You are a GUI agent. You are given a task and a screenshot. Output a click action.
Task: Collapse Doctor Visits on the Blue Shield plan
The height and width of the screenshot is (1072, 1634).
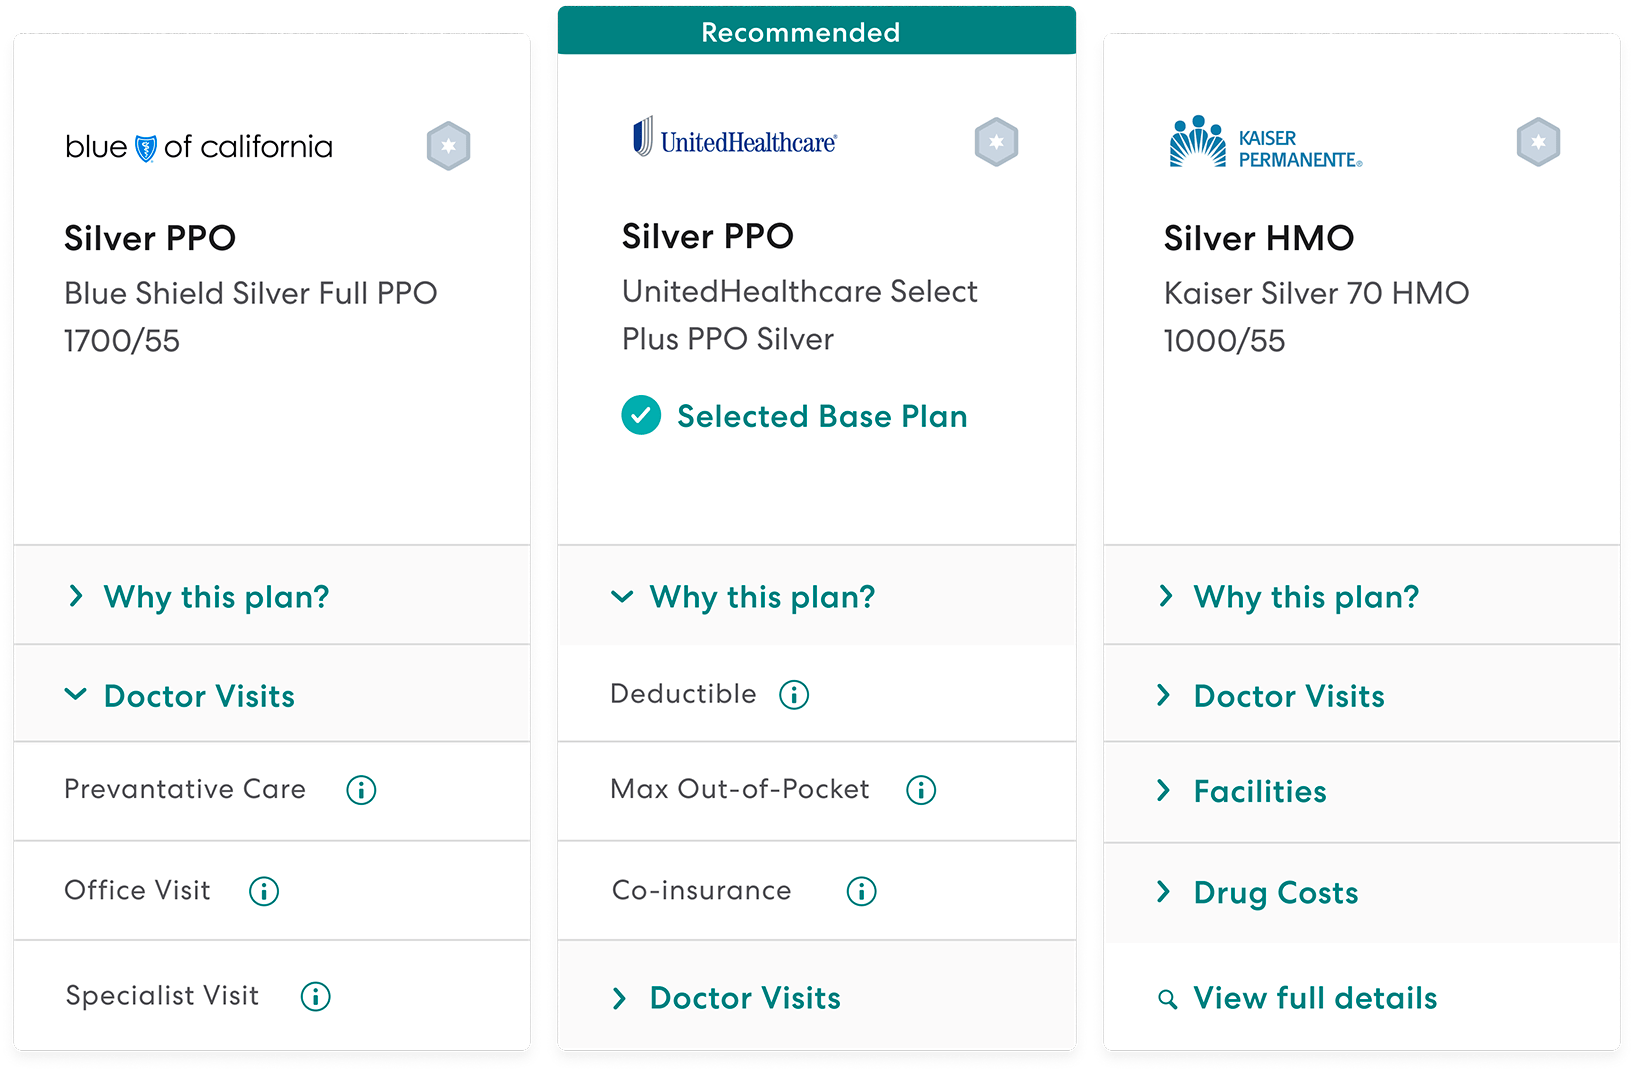click(x=197, y=696)
